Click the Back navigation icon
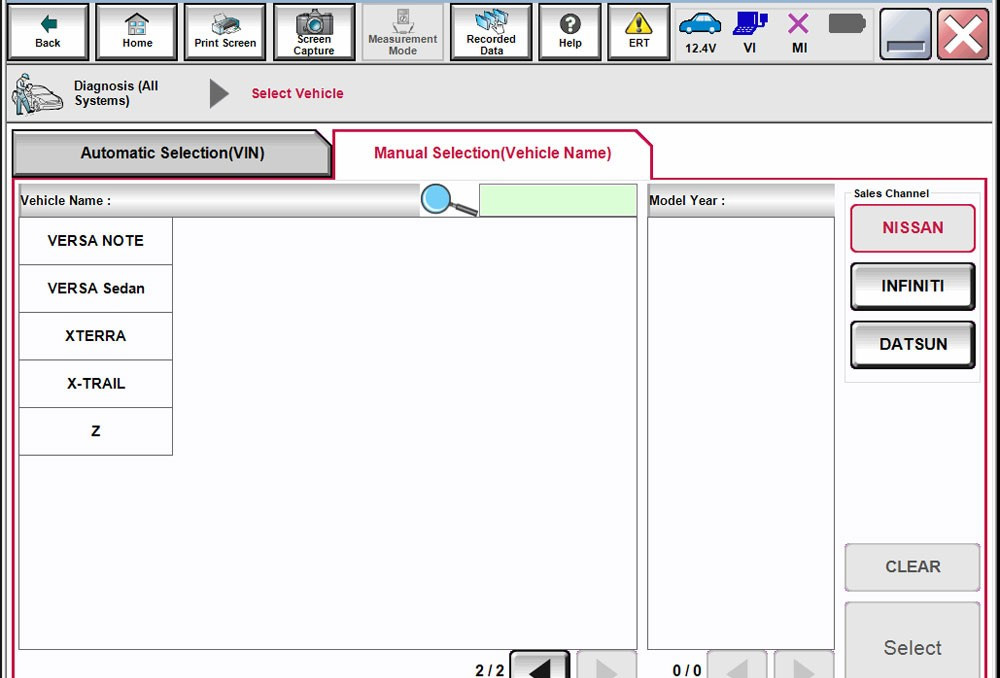 click(x=47, y=31)
